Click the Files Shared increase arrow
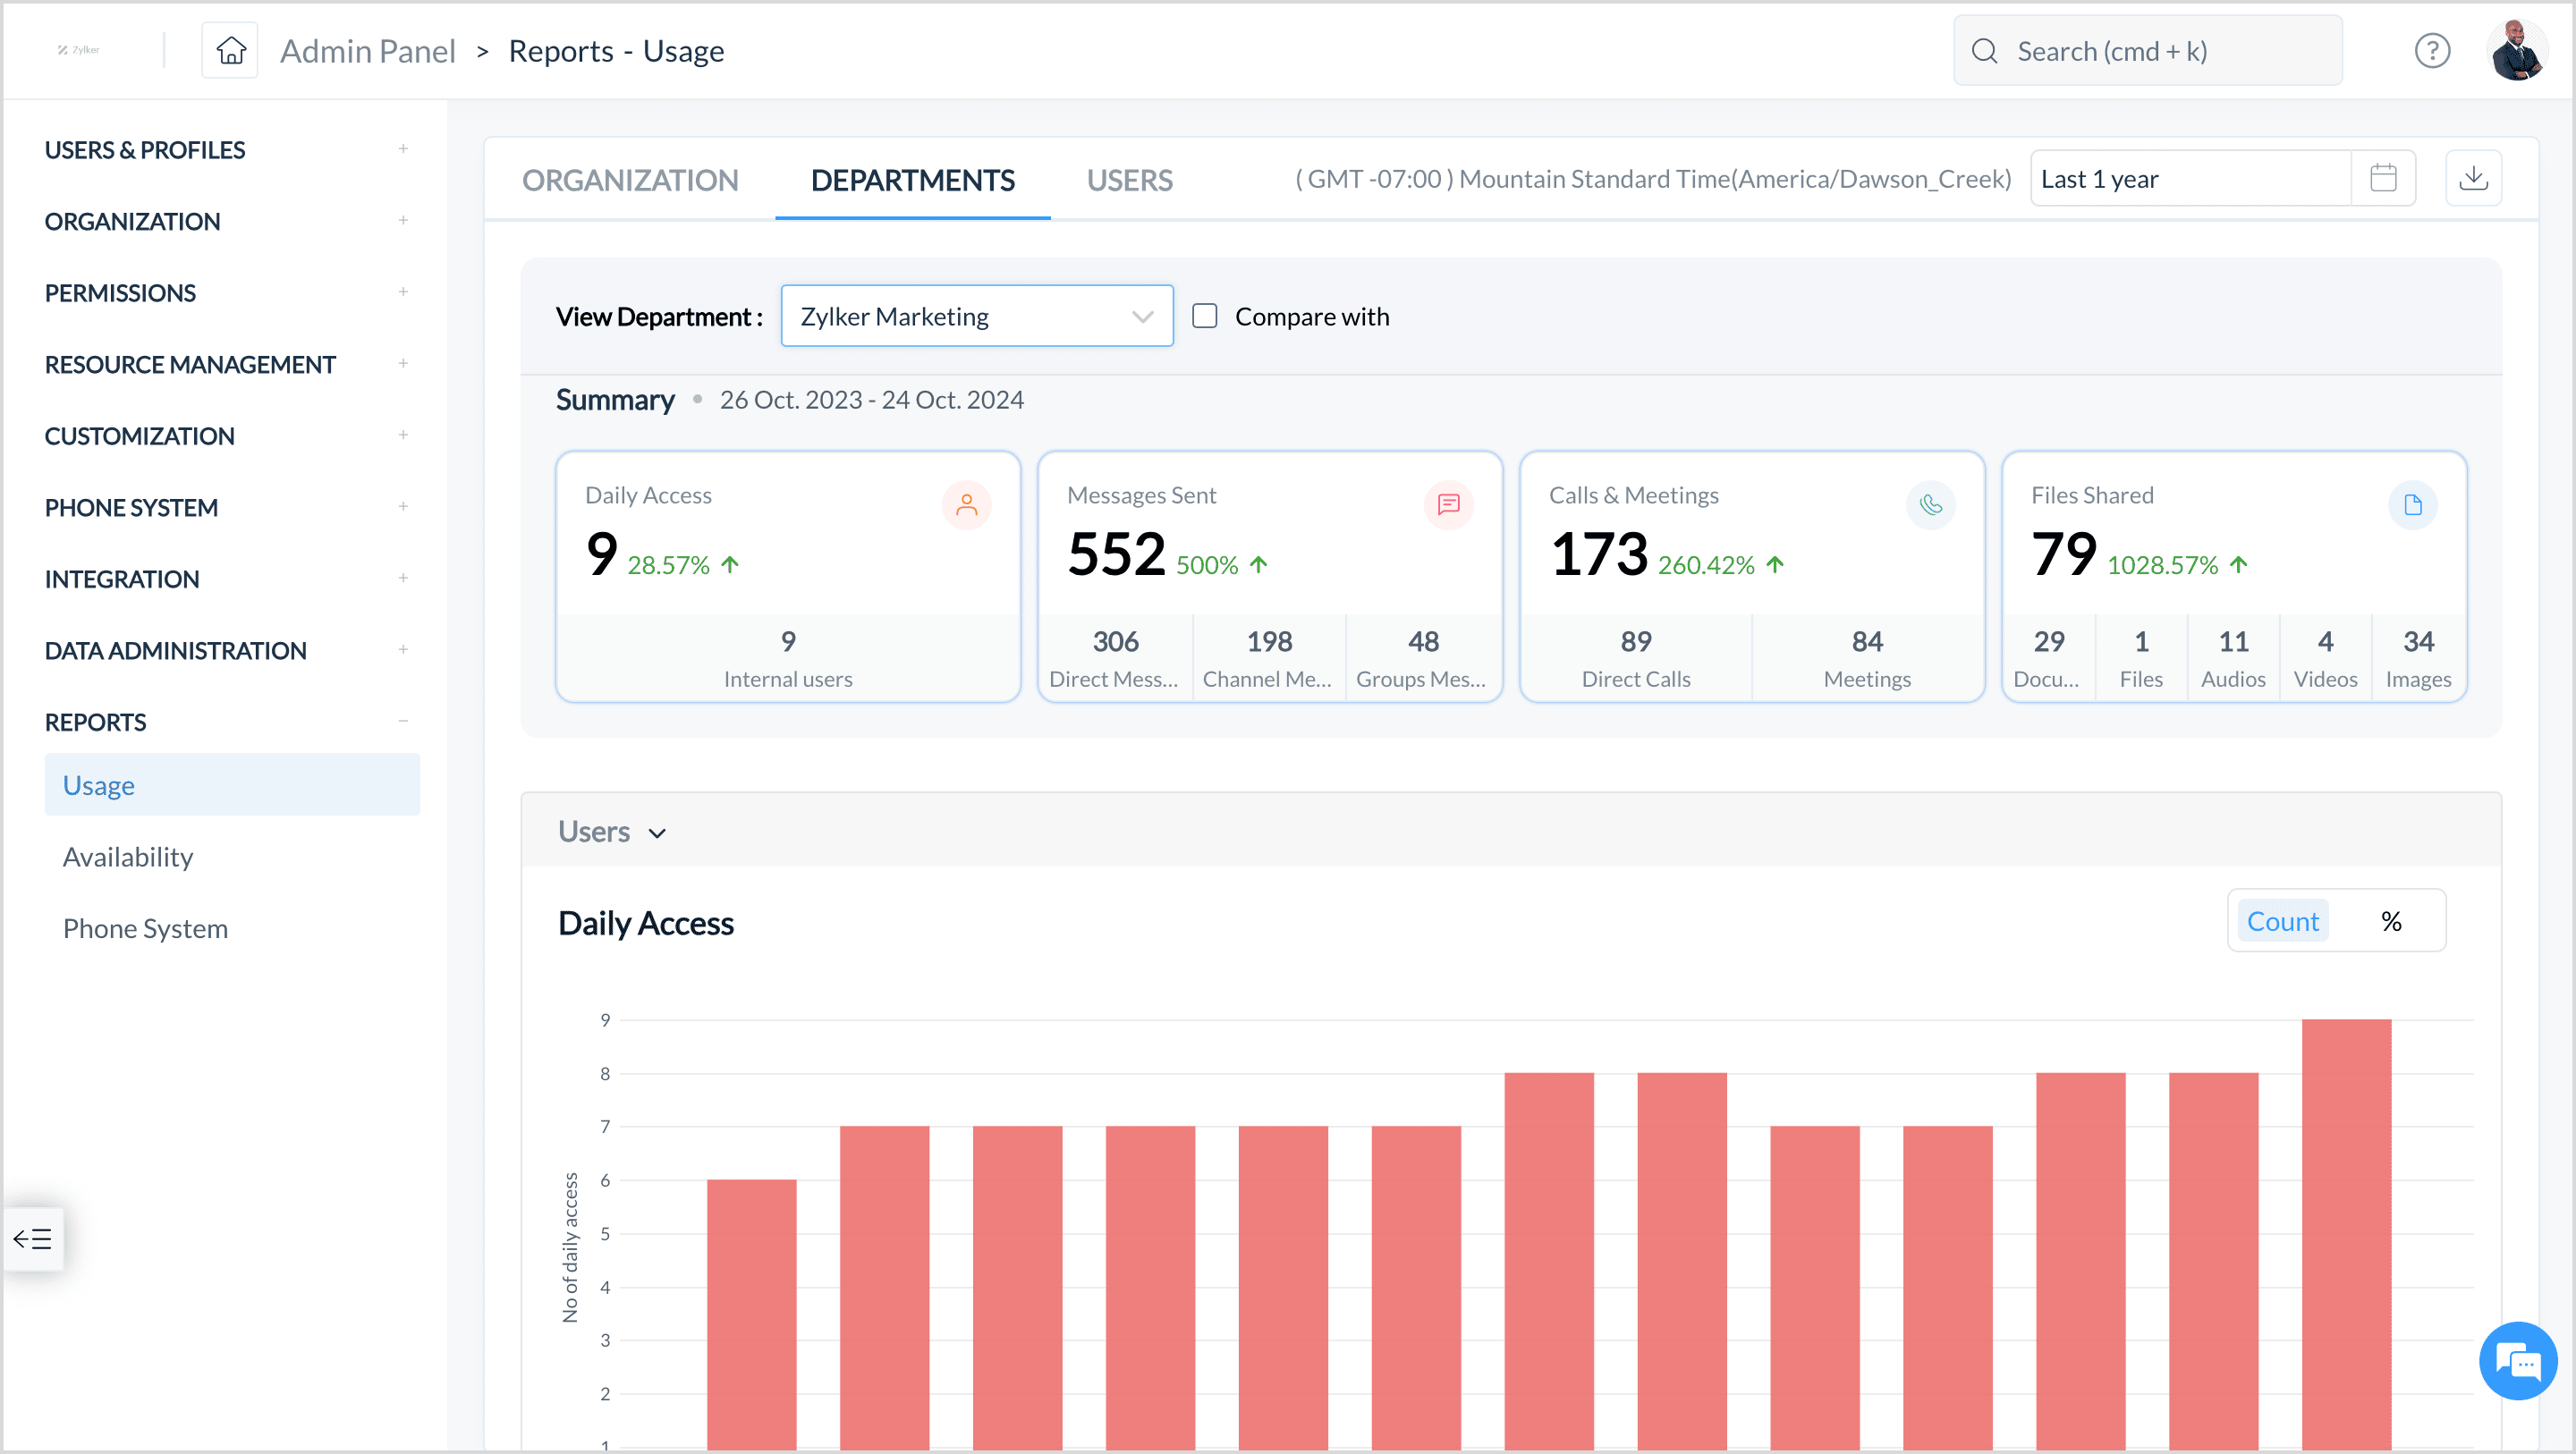This screenshot has height=1454, width=2576. pos(2238,564)
